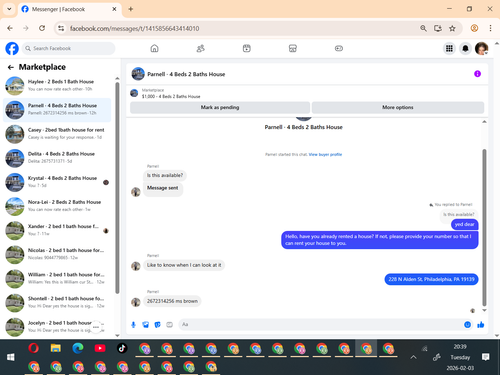Click the address bar URL

[134, 29]
